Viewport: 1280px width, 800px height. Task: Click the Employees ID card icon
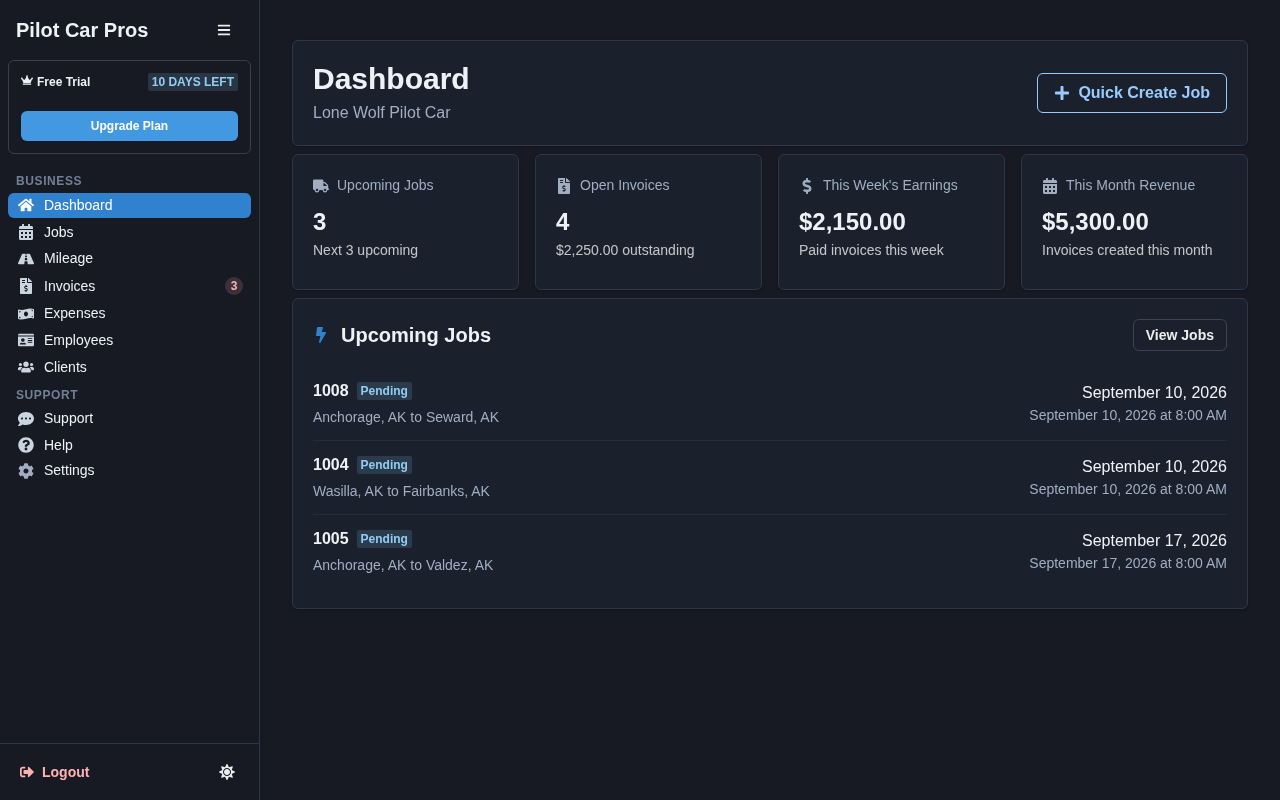click(x=26, y=340)
